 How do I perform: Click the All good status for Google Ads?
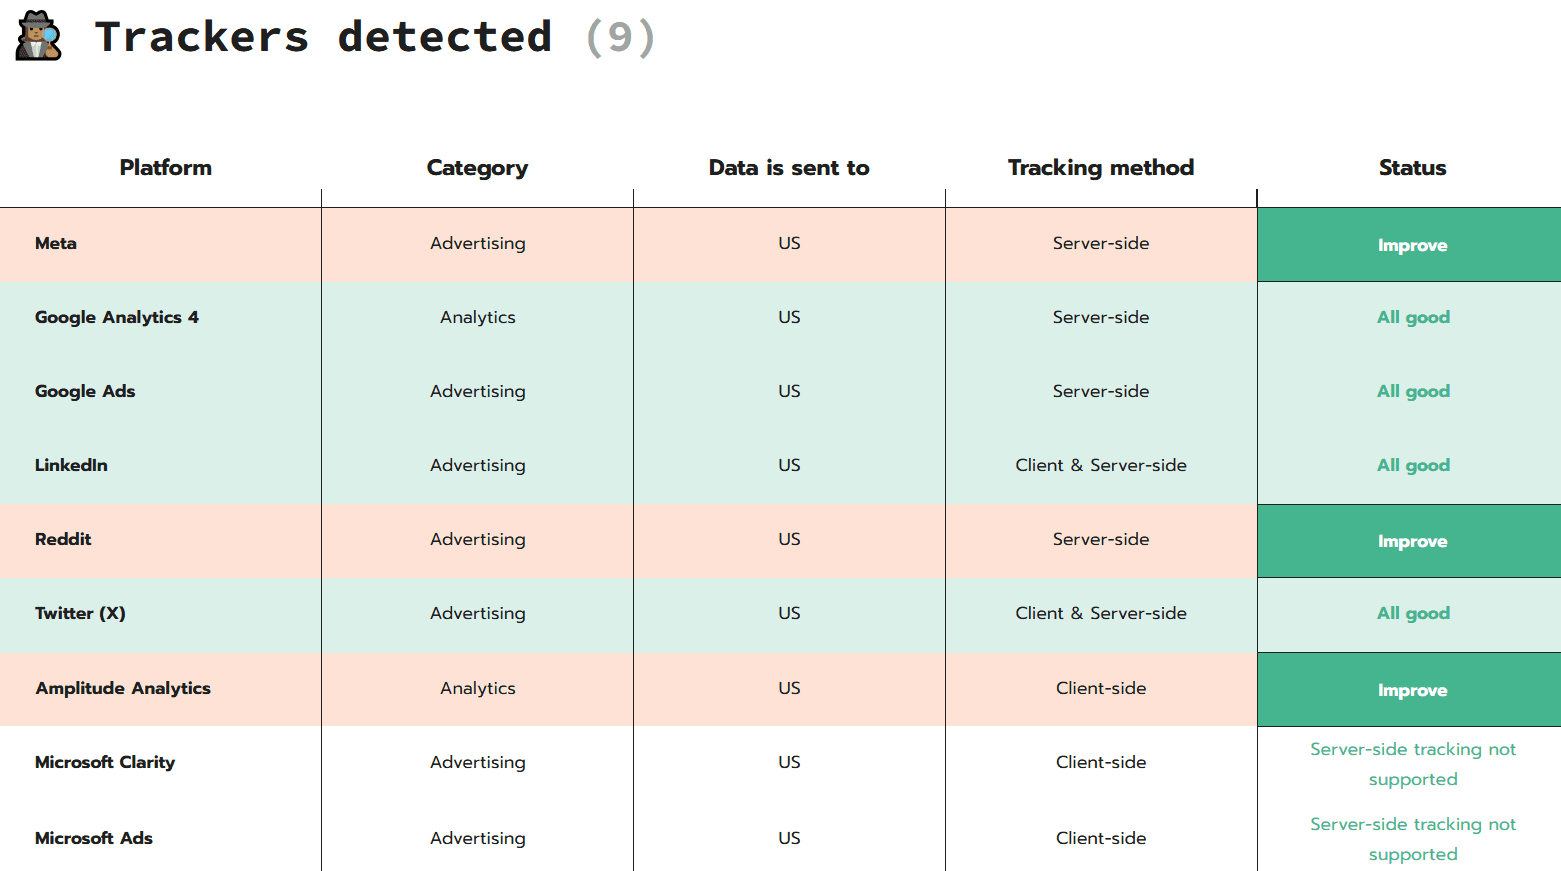pos(1412,391)
